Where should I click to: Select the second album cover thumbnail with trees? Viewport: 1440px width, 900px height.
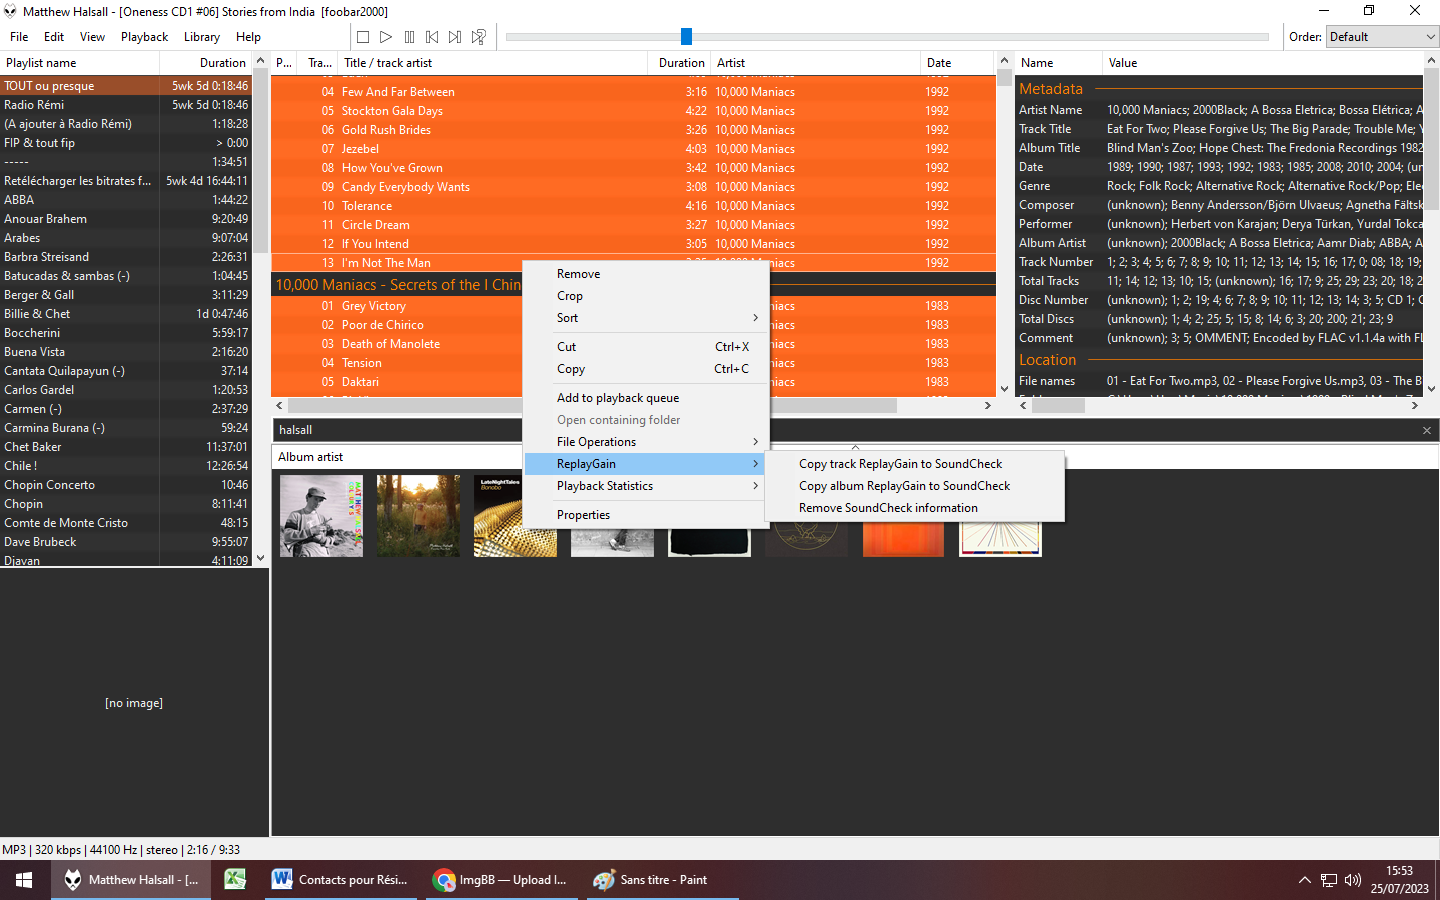418,516
